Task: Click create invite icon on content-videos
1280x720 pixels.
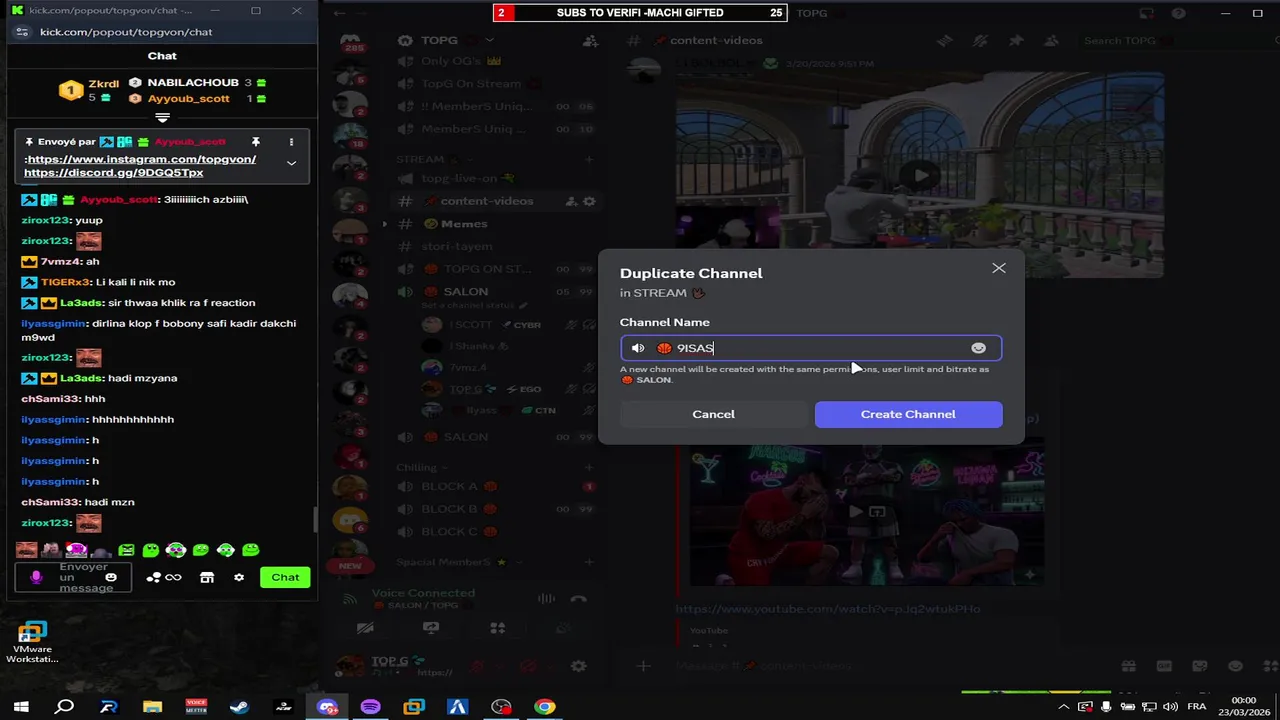Action: [571, 201]
